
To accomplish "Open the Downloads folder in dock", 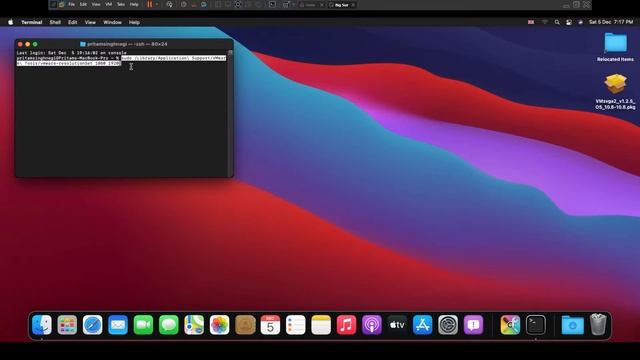I will pos(572,325).
